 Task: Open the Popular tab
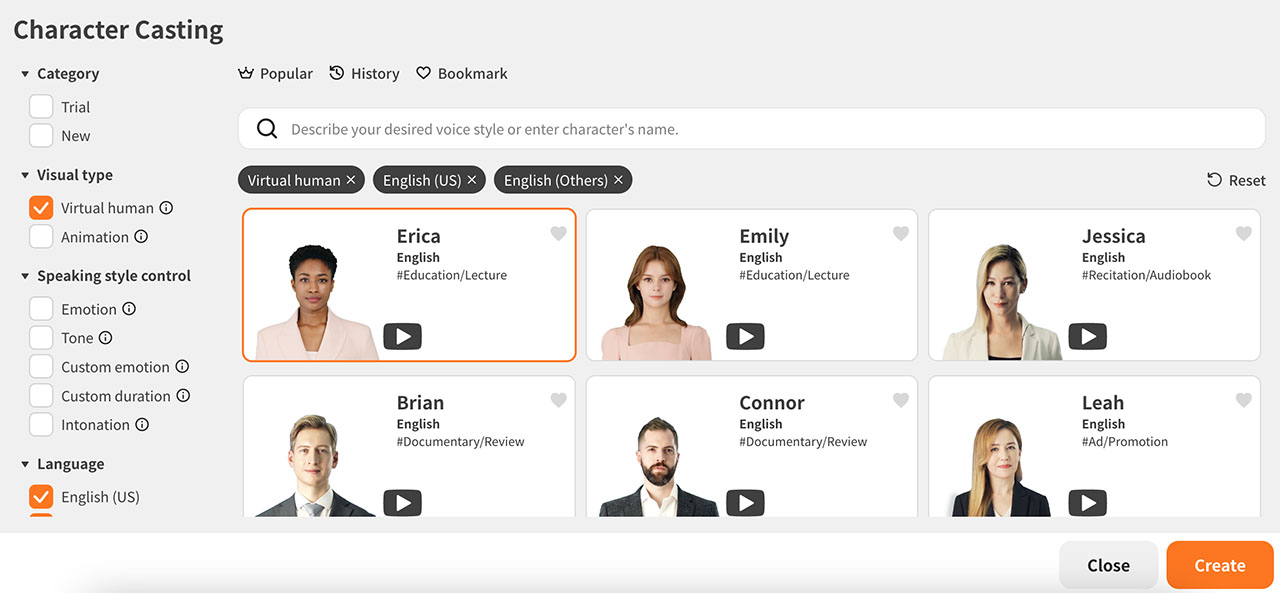[275, 74]
